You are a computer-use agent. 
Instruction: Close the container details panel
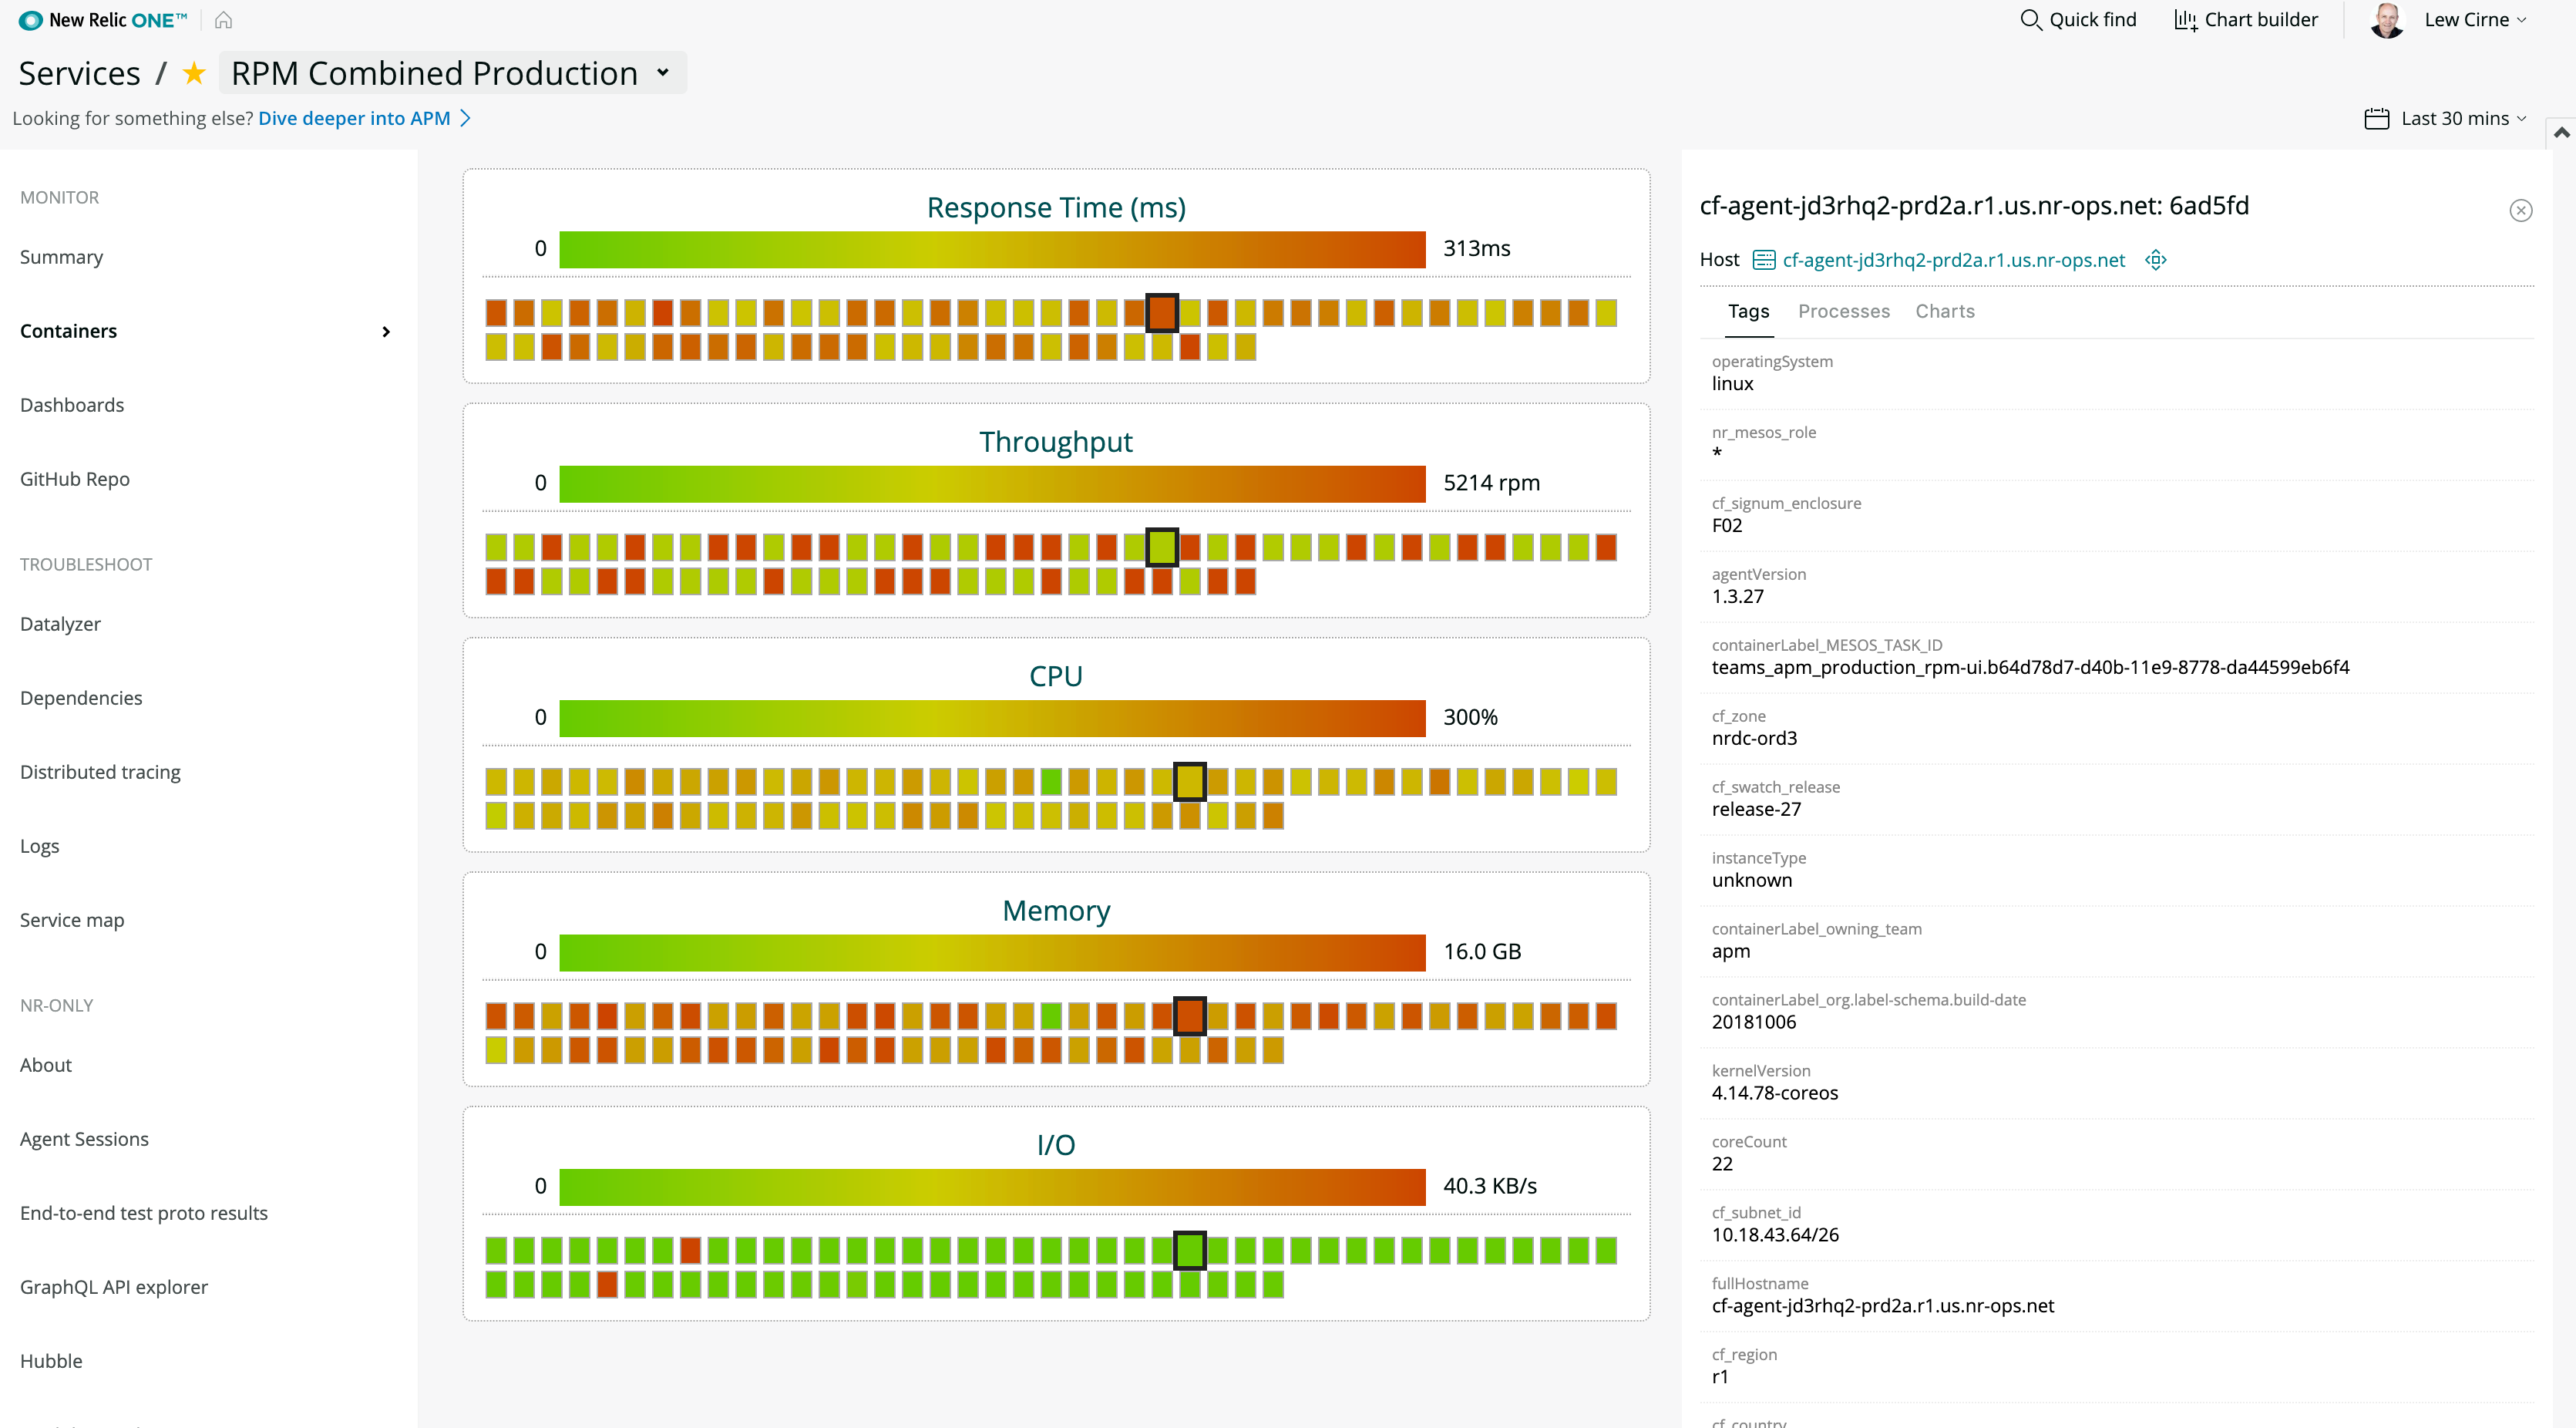pos(2520,210)
